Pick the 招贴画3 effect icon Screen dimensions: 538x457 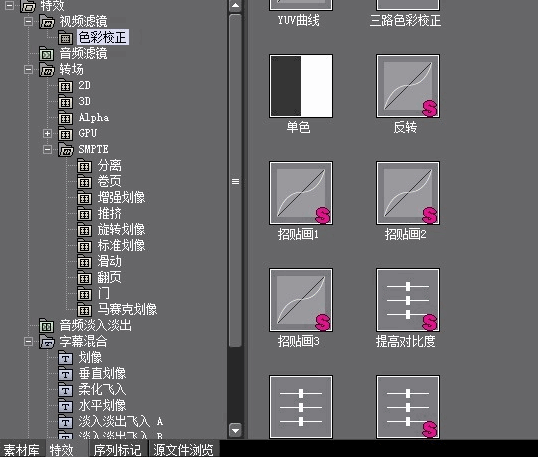[301, 300]
